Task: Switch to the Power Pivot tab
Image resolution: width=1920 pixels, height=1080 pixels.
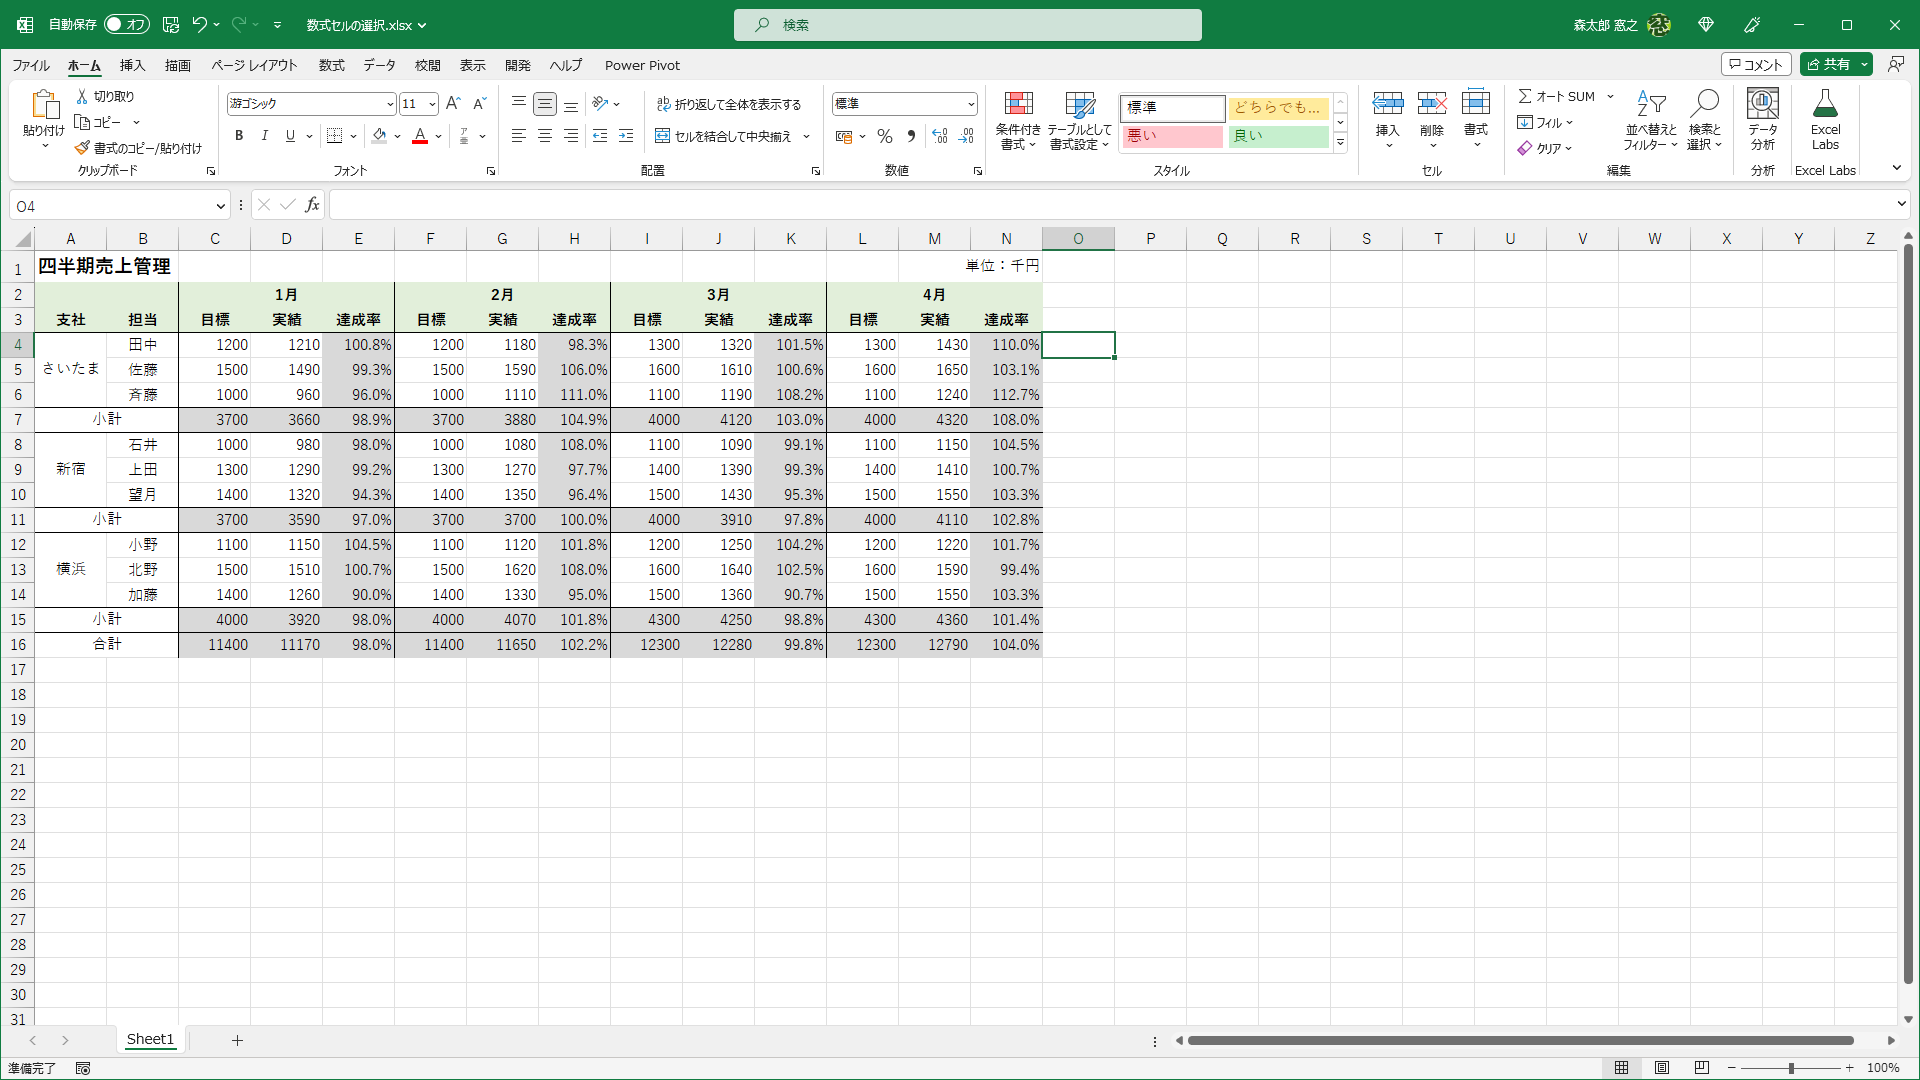Action: click(642, 65)
